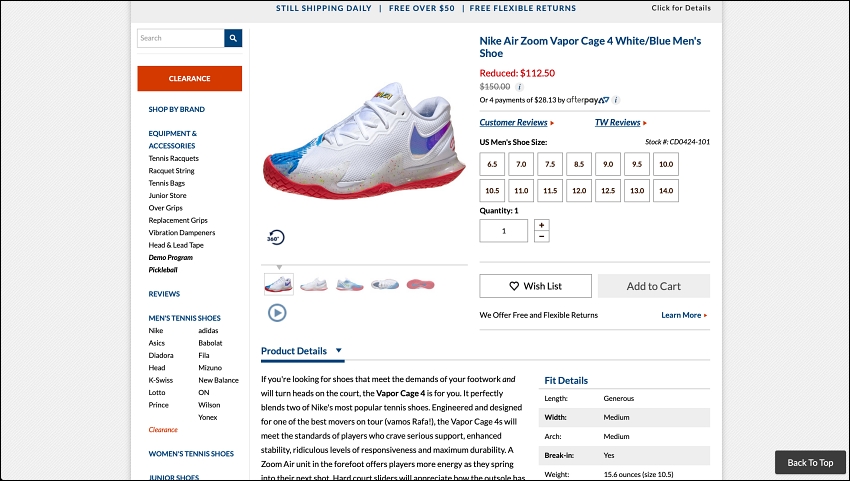The image size is (850, 481).
Task: Click the search magnifier icon button
Action: pyautogui.click(x=233, y=38)
